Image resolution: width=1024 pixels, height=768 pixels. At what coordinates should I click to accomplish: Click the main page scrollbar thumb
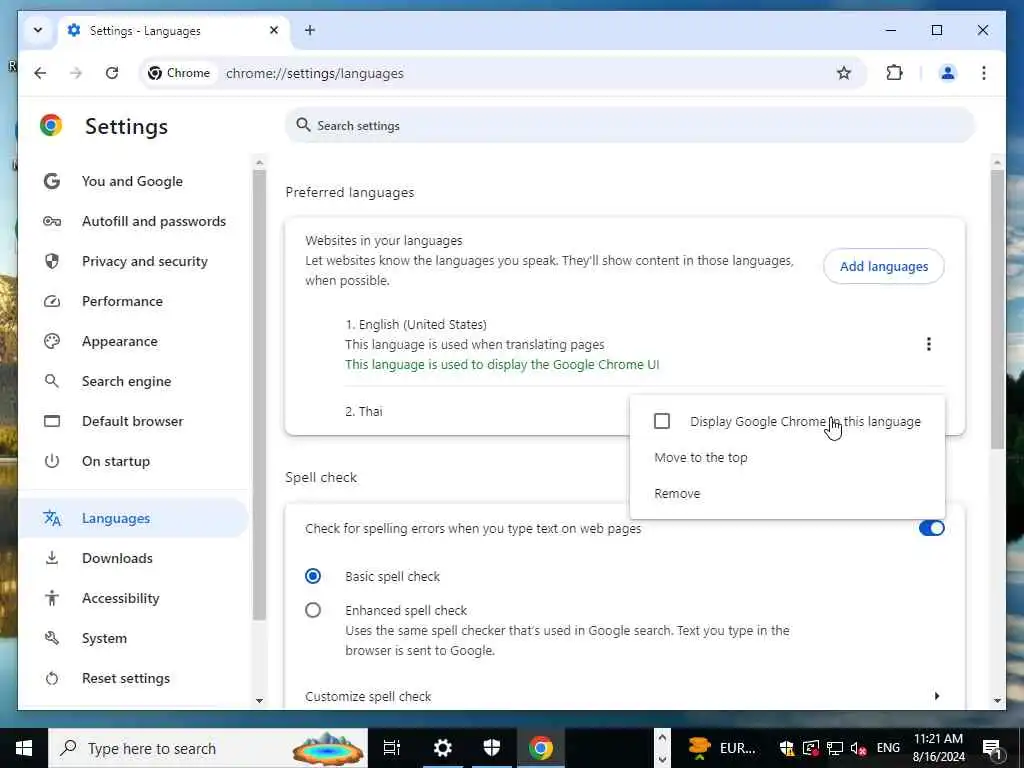997,309
